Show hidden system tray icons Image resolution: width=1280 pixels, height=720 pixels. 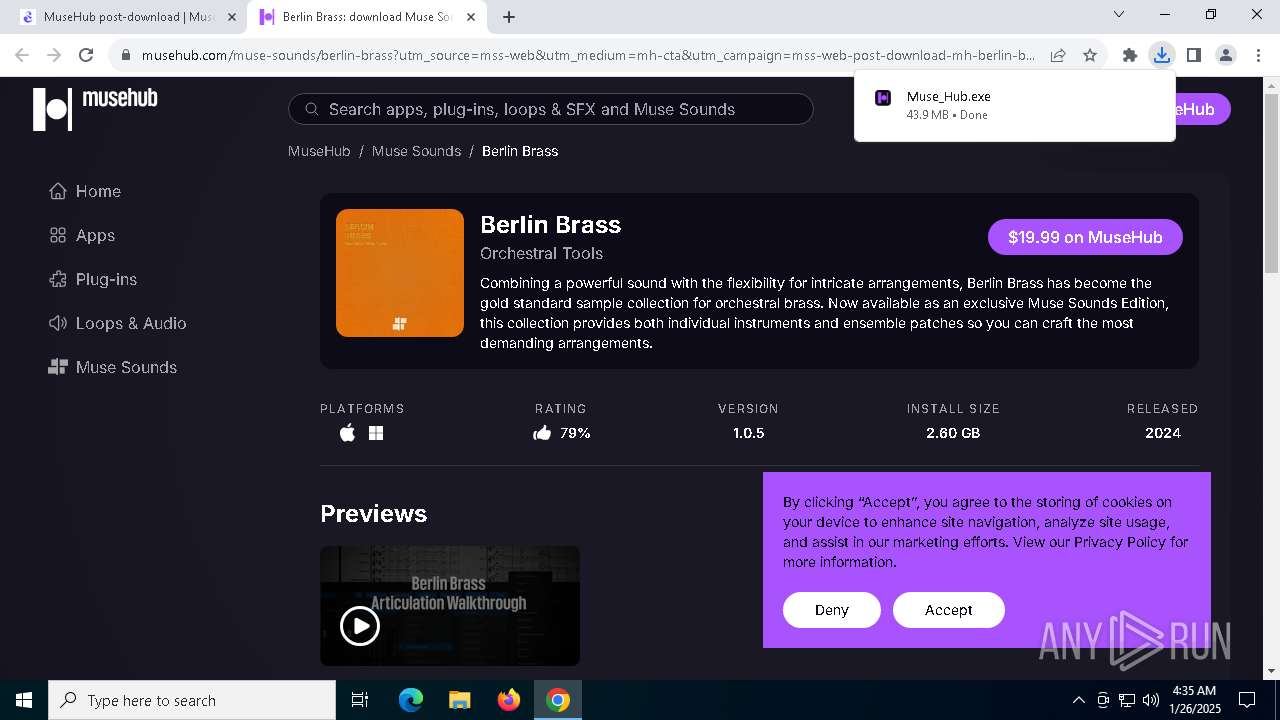(1078, 700)
